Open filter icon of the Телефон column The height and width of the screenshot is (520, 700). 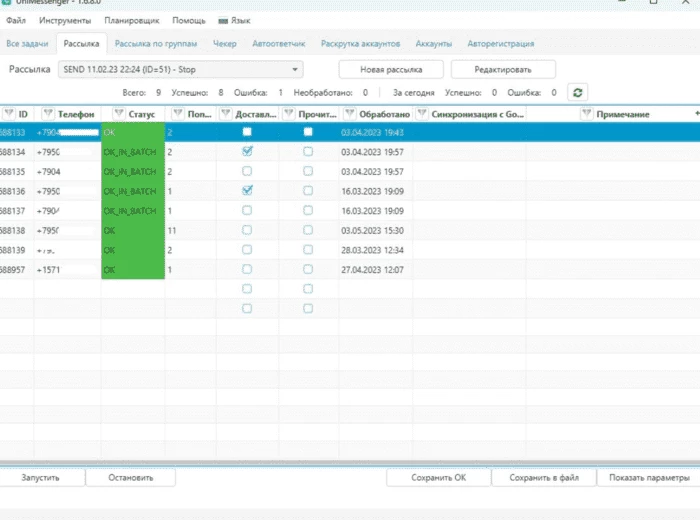click(x=48, y=114)
